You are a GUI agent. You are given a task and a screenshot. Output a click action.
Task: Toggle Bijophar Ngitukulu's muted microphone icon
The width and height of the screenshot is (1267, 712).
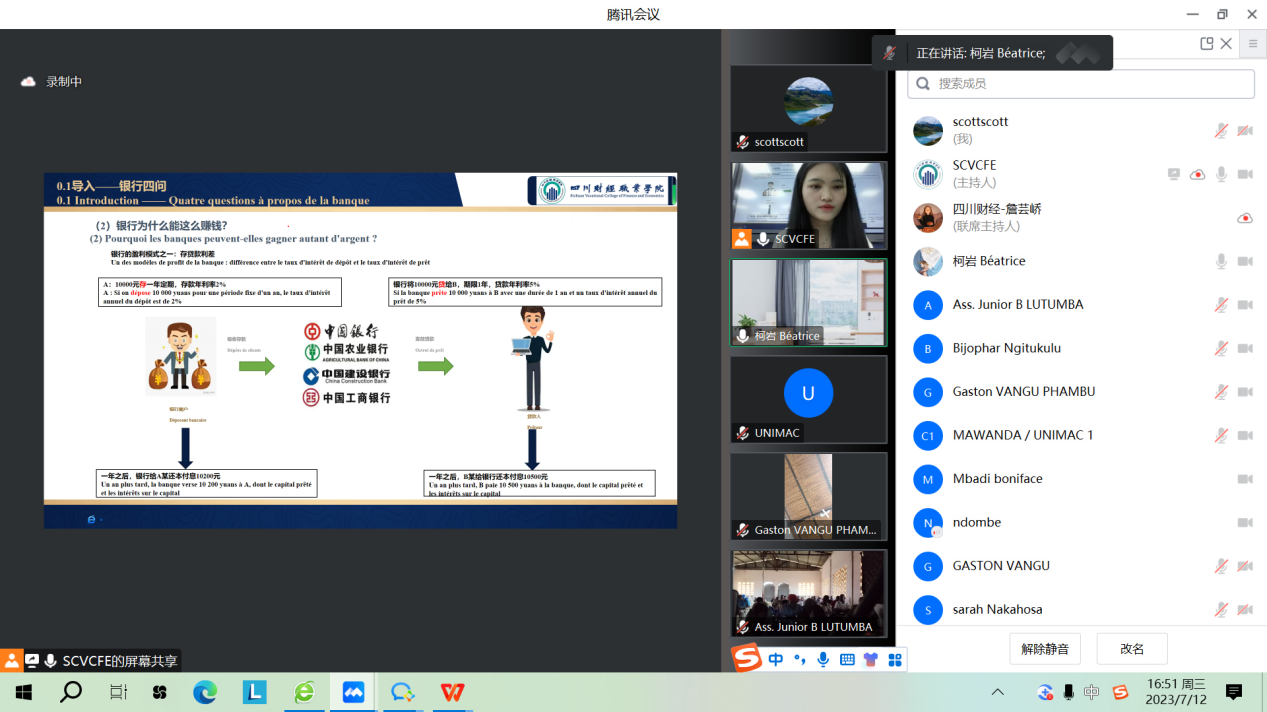point(1221,348)
